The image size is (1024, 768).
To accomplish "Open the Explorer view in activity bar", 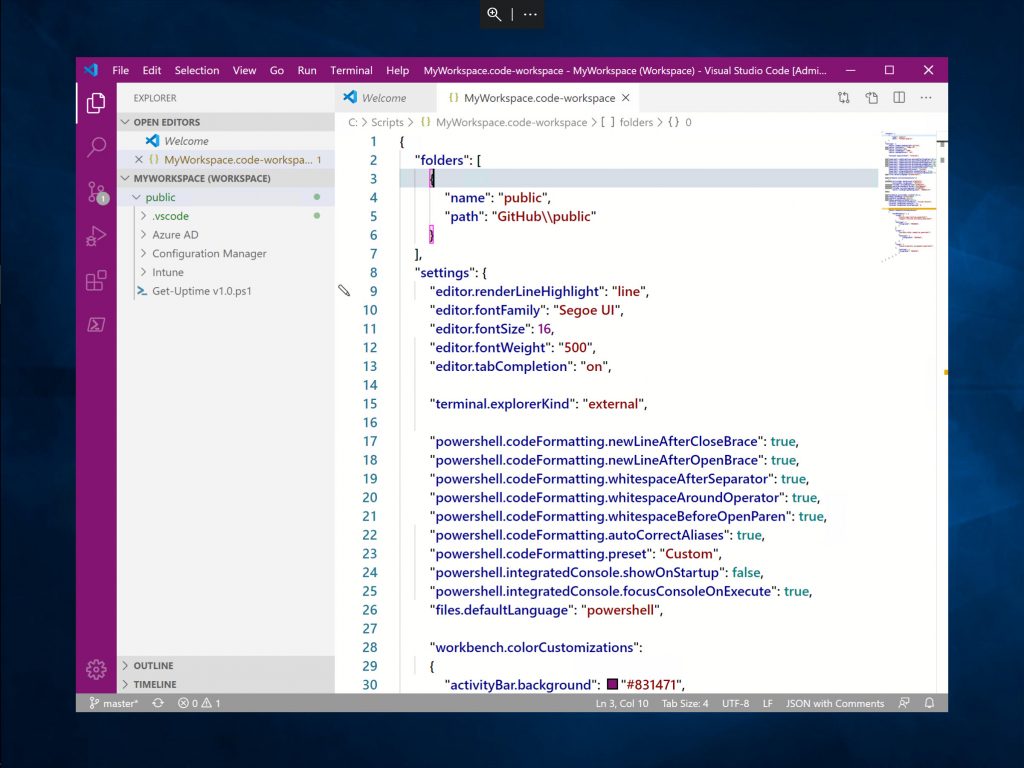I will point(96,103).
